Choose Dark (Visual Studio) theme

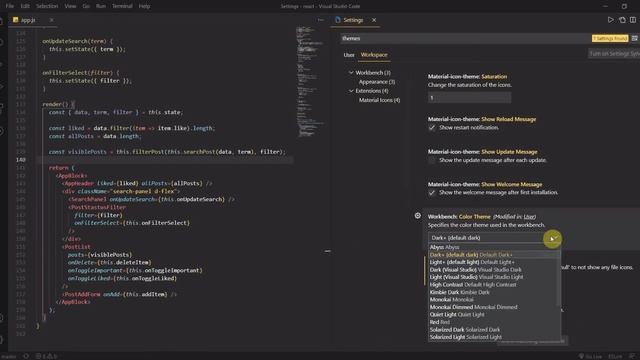click(x=494, y=270)
